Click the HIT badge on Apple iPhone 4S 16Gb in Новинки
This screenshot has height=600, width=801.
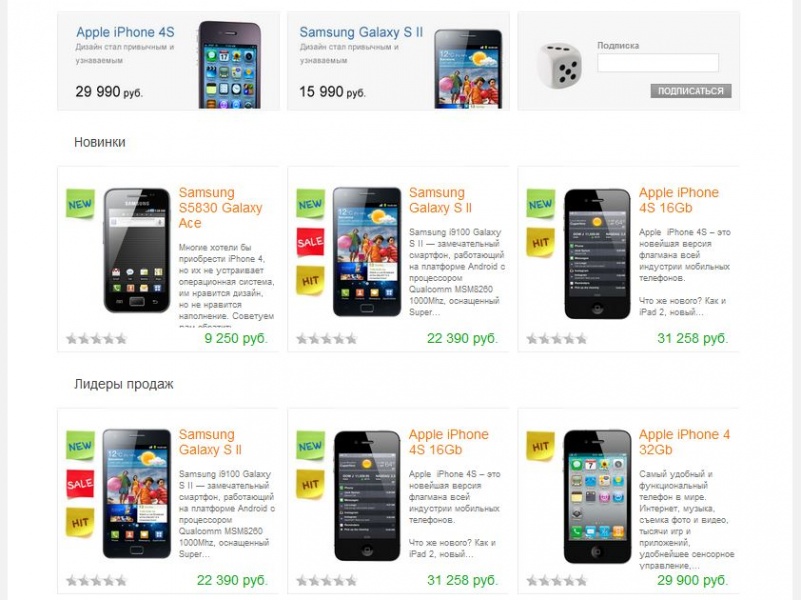click(540, 242)
